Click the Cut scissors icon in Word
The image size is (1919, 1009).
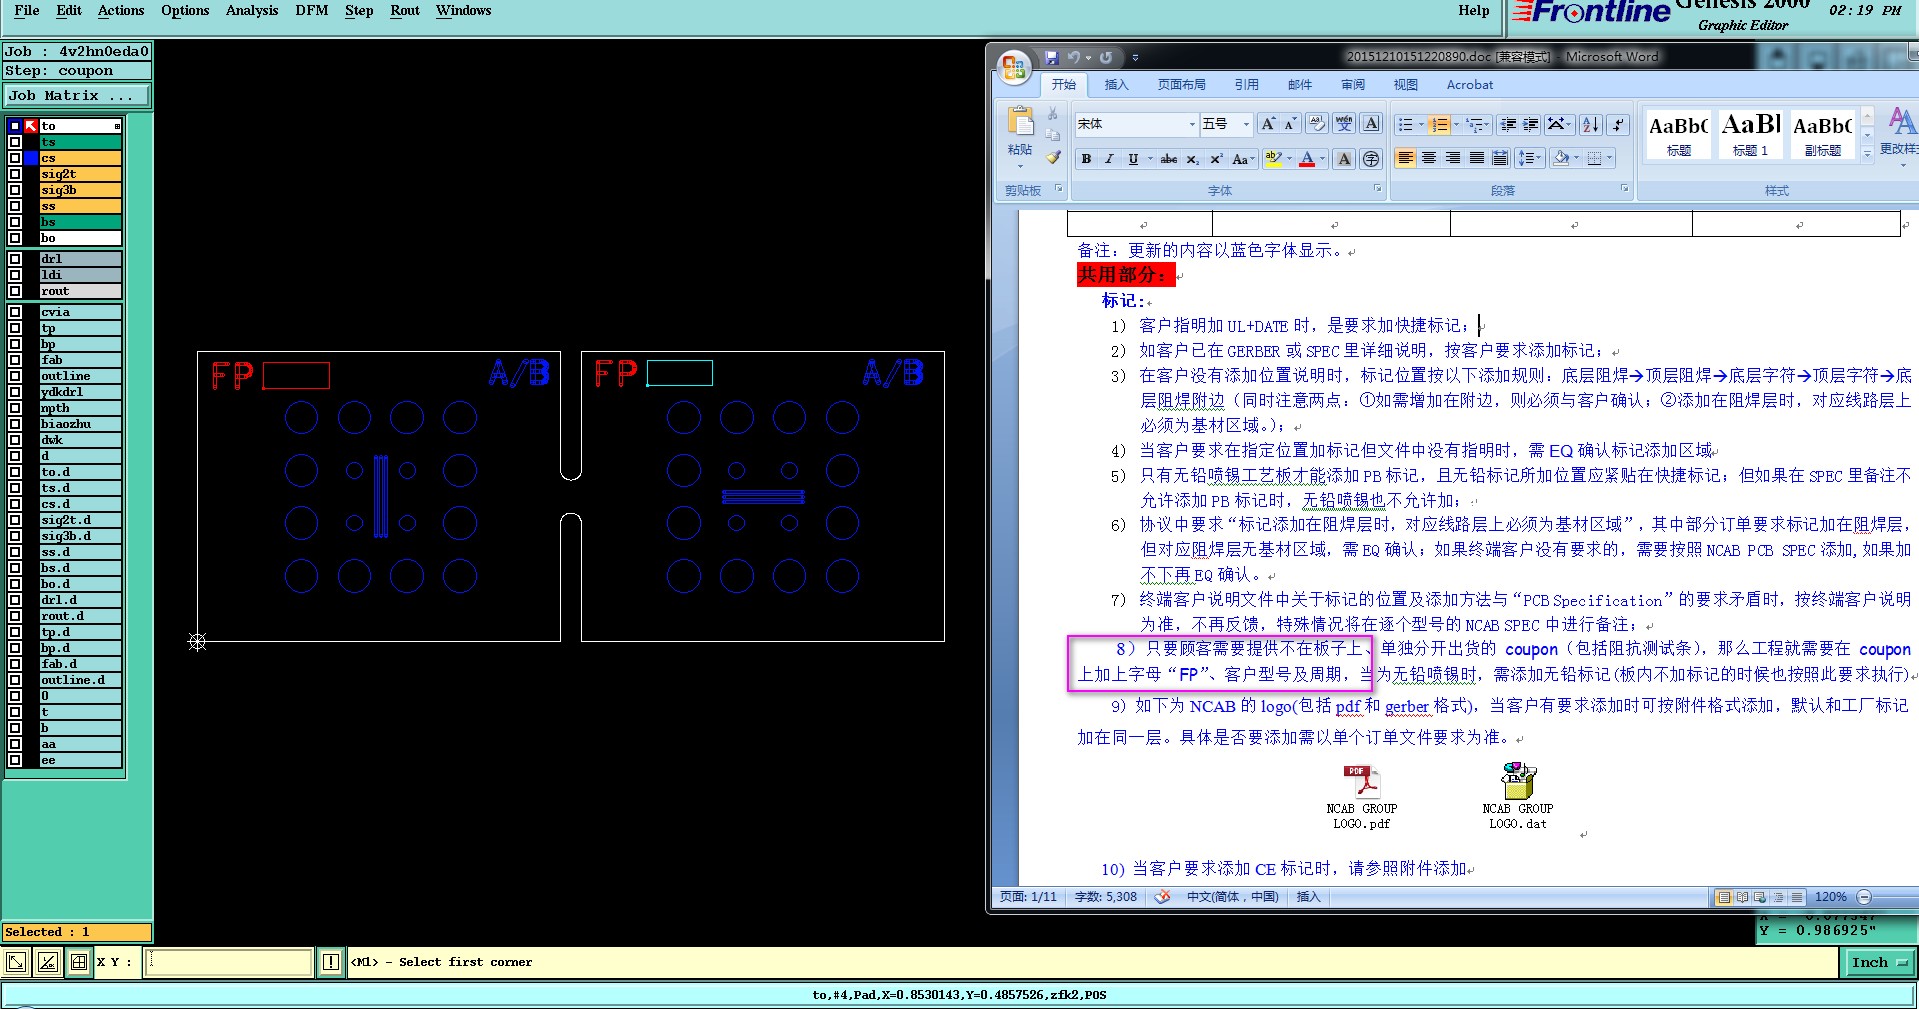click(1053, 113)
